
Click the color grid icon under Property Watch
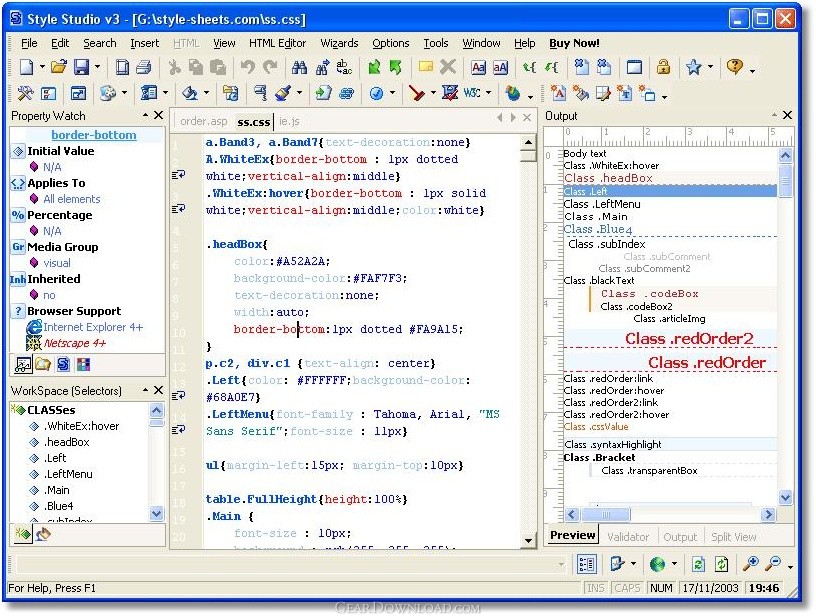[x=83, y=364]
